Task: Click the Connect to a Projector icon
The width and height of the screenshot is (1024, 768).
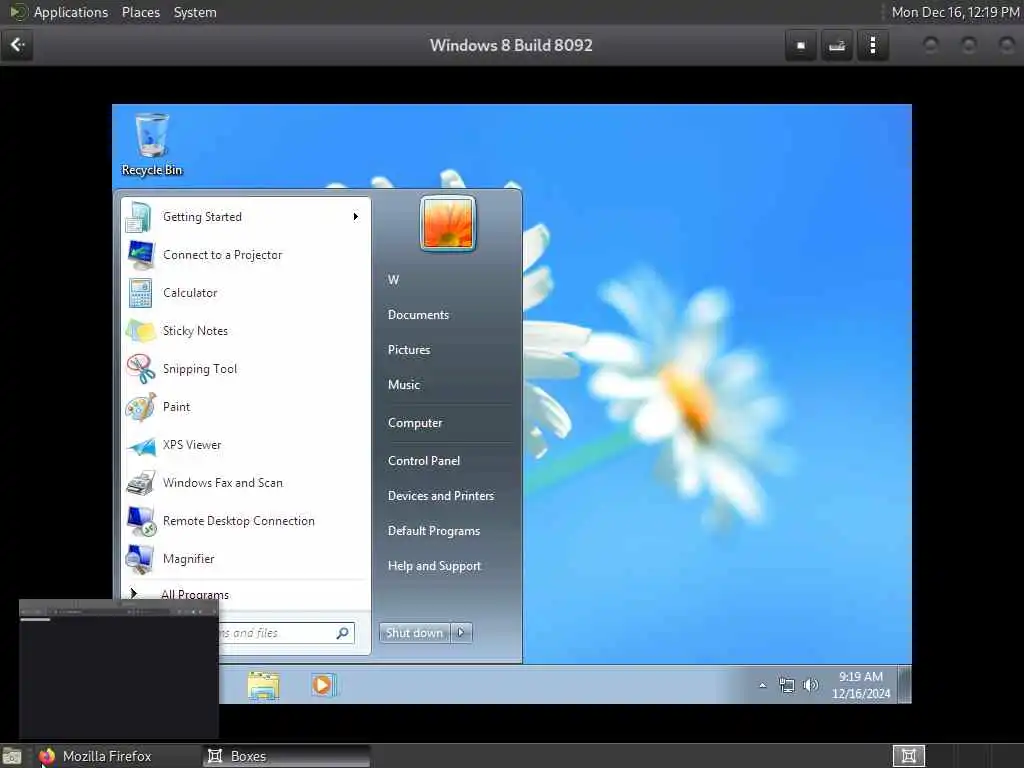Action: click(140, 255)
